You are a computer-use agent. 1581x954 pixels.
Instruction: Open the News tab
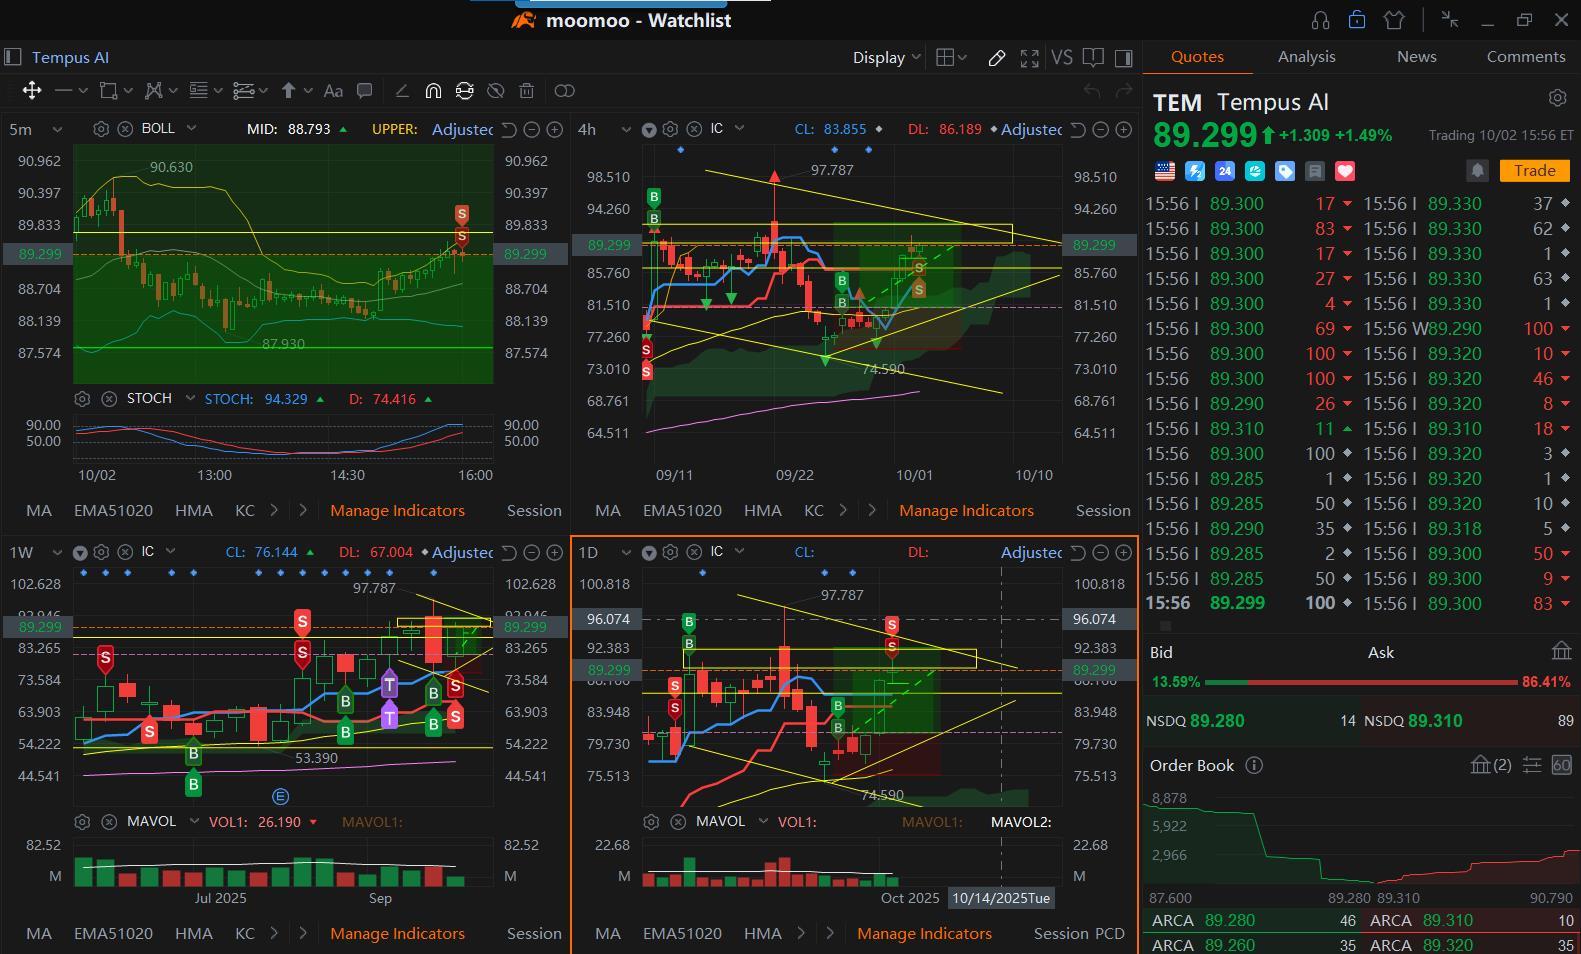tap(1416, 57)
